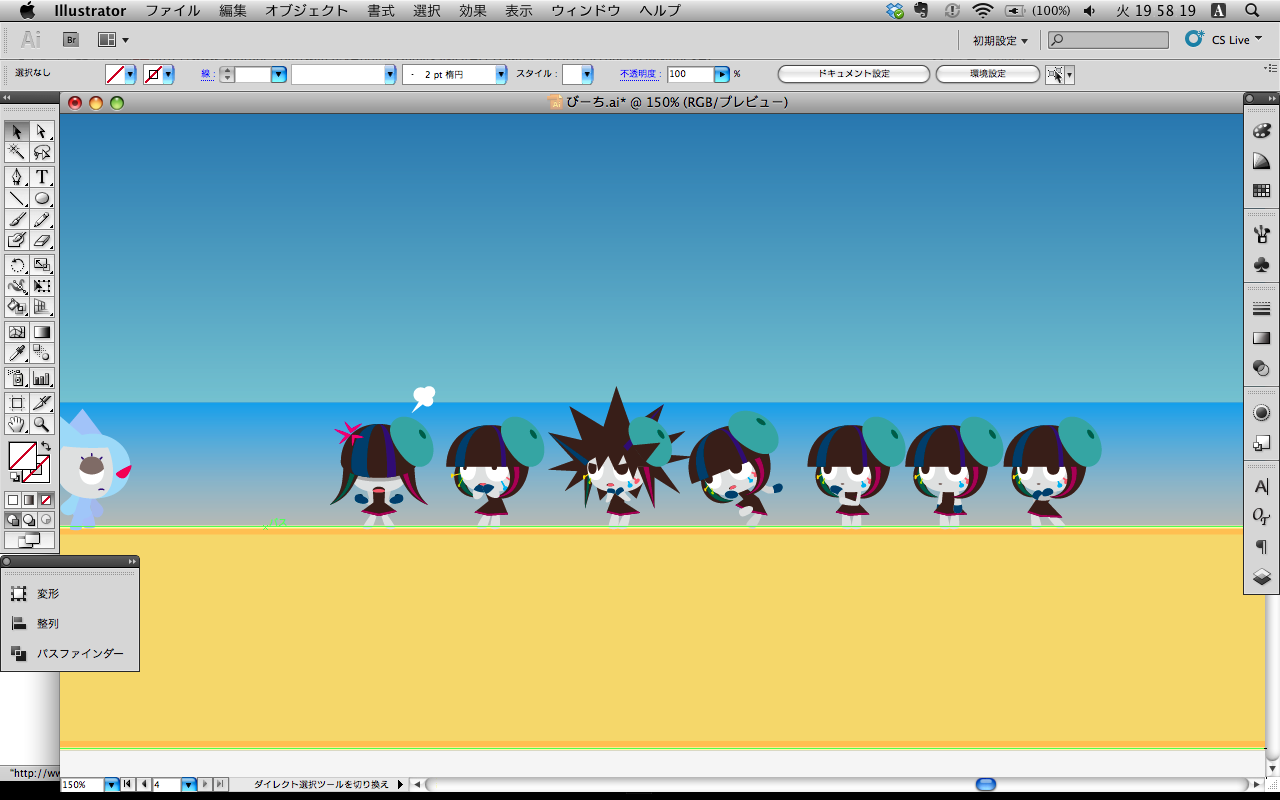Select the Scale tool
The height and width of the screenshot is (800, 1280).
click(42, 265)
